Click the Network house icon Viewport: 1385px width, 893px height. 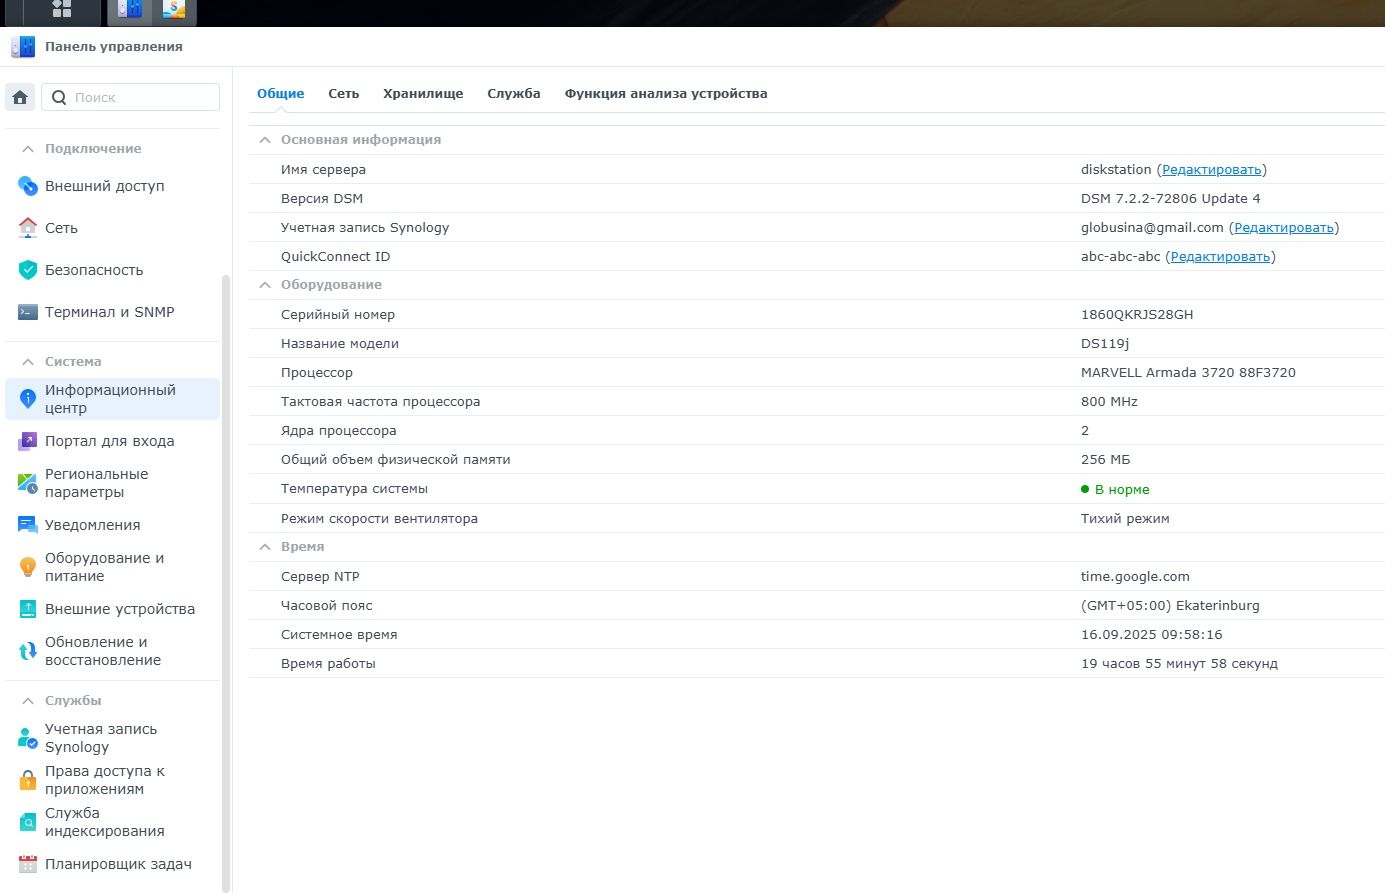28,228
